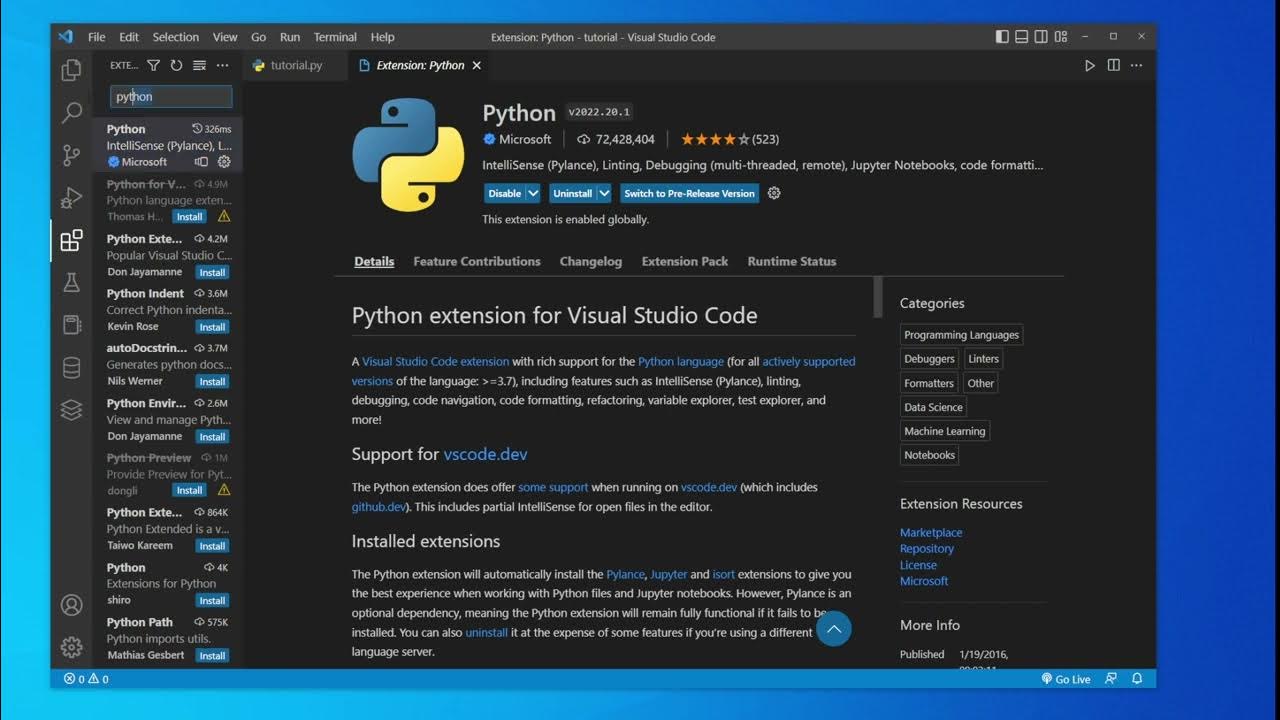Viewport: 1280px width, 720px height.
Task: Open the Source Control view
Action: [x=71, y=155]
